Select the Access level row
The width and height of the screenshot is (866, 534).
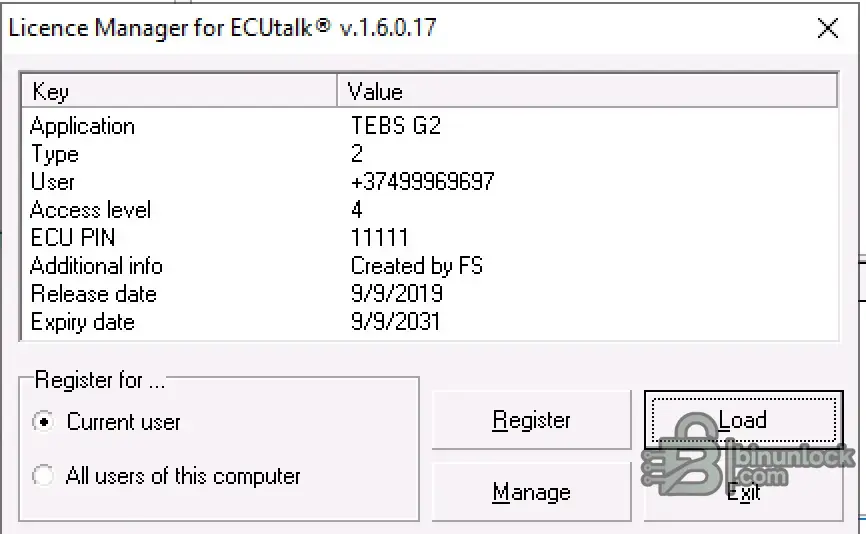tap(90, 210)
